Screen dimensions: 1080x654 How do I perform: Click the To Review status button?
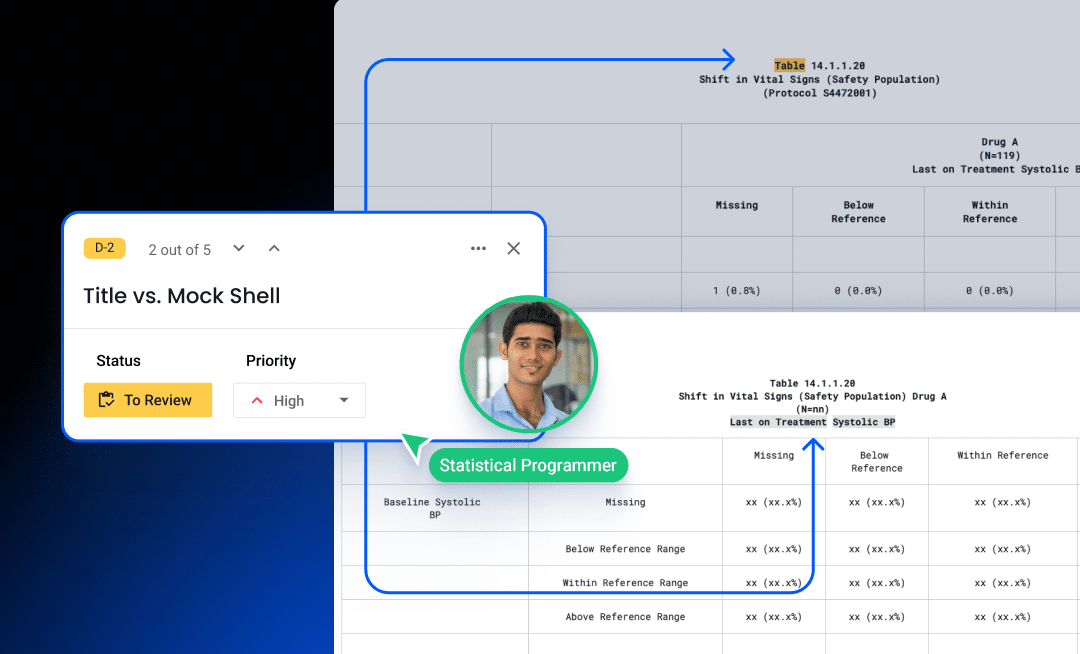click(x=148, y=400)
